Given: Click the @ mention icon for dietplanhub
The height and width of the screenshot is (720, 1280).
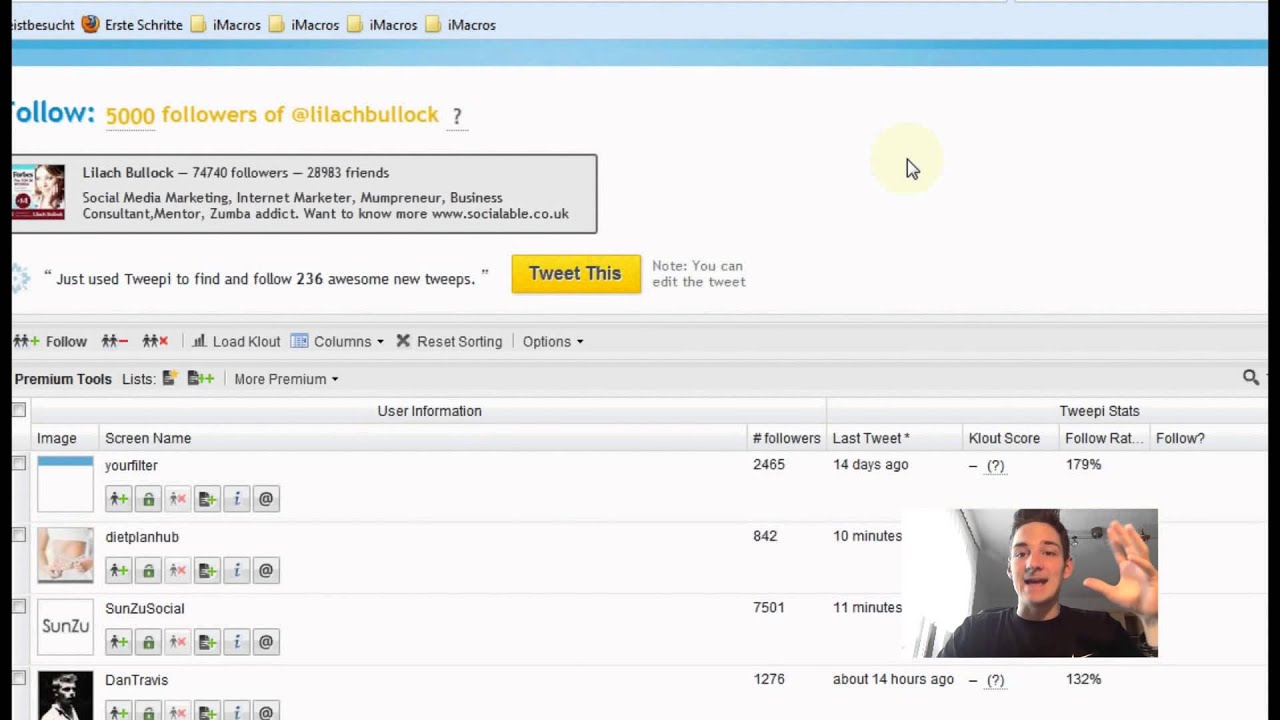Looking at the screenshot, I should tap(266, 571).
